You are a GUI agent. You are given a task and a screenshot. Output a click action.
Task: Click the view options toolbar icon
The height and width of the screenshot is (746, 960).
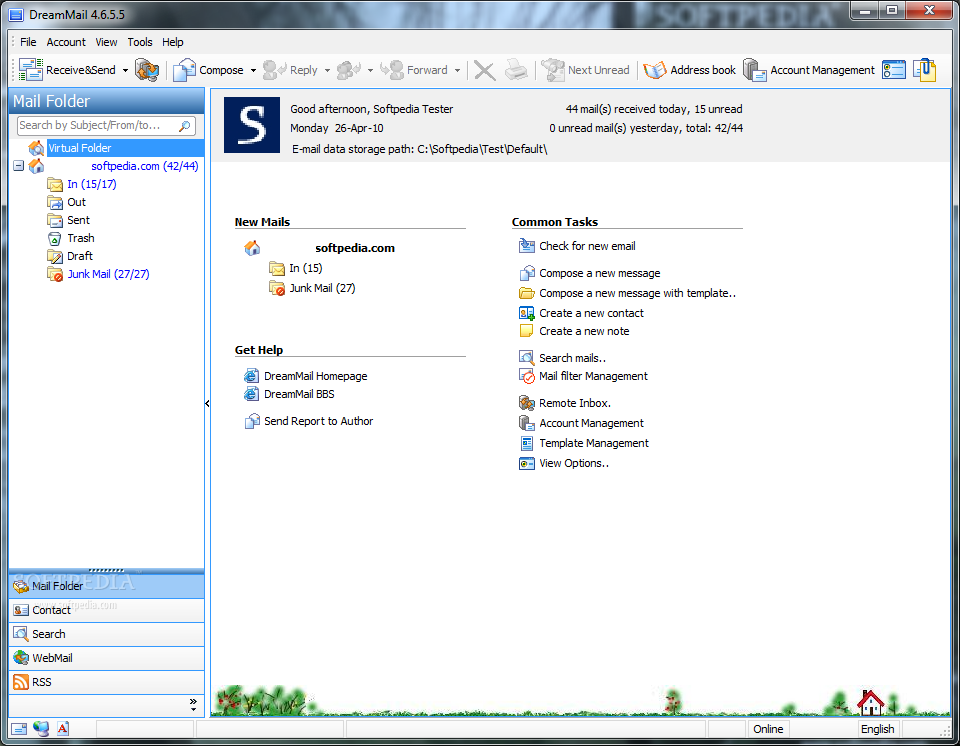tap(894, 70)
